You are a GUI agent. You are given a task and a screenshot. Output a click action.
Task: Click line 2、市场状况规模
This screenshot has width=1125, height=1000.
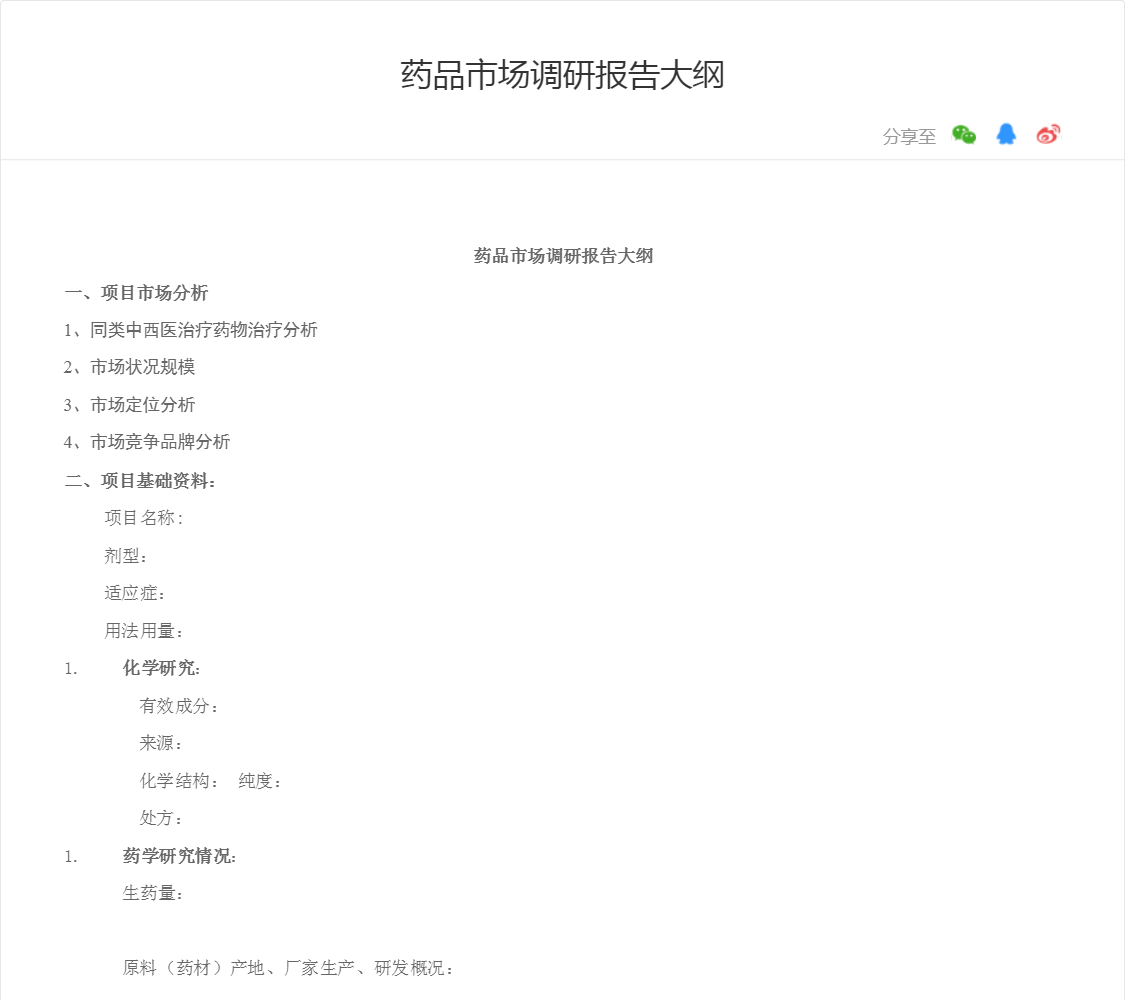pos(129,367)
